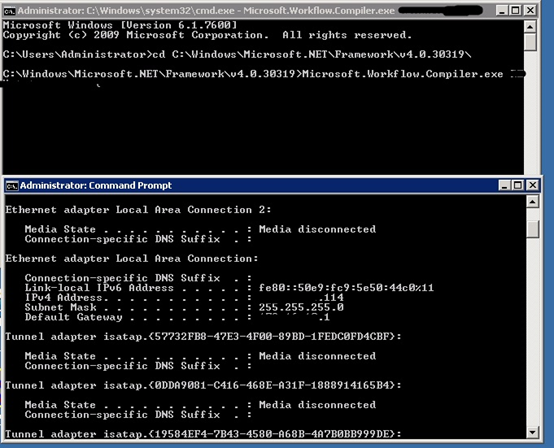Click the top cmd window's scrollbar thumb
This screenshot has height=448, width=554.
(x=530, y=42)
